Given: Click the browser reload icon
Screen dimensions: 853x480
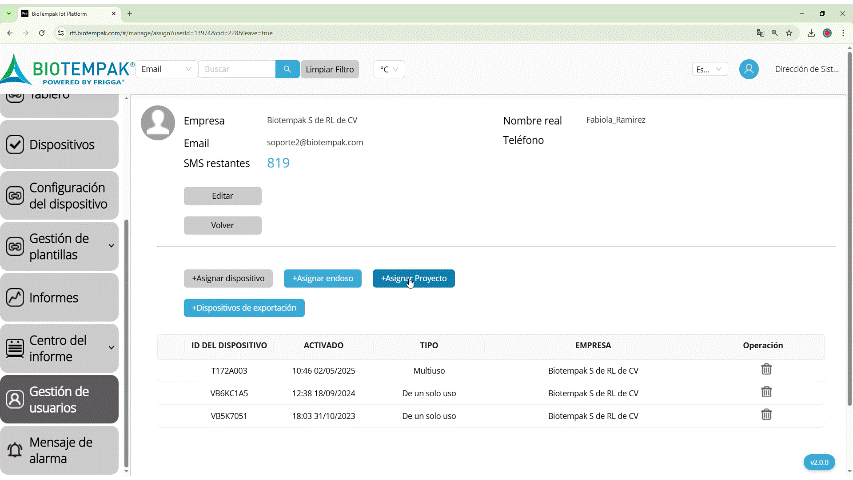Looking at the screenshot, I should click(41, 33).
